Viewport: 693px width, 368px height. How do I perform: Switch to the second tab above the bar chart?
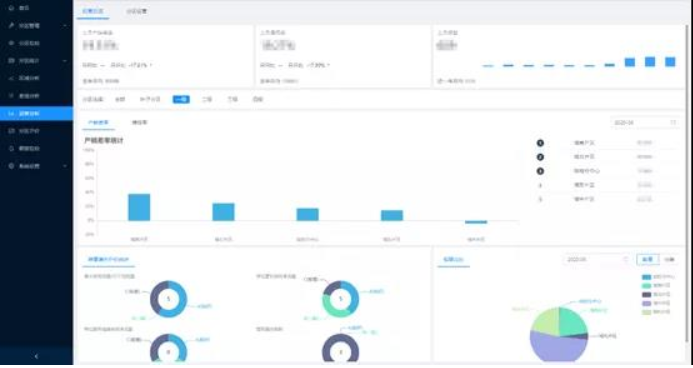139,122
